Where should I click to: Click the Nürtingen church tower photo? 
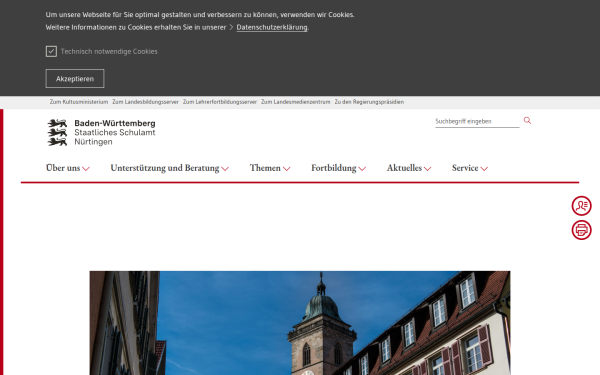coord(300,323)
